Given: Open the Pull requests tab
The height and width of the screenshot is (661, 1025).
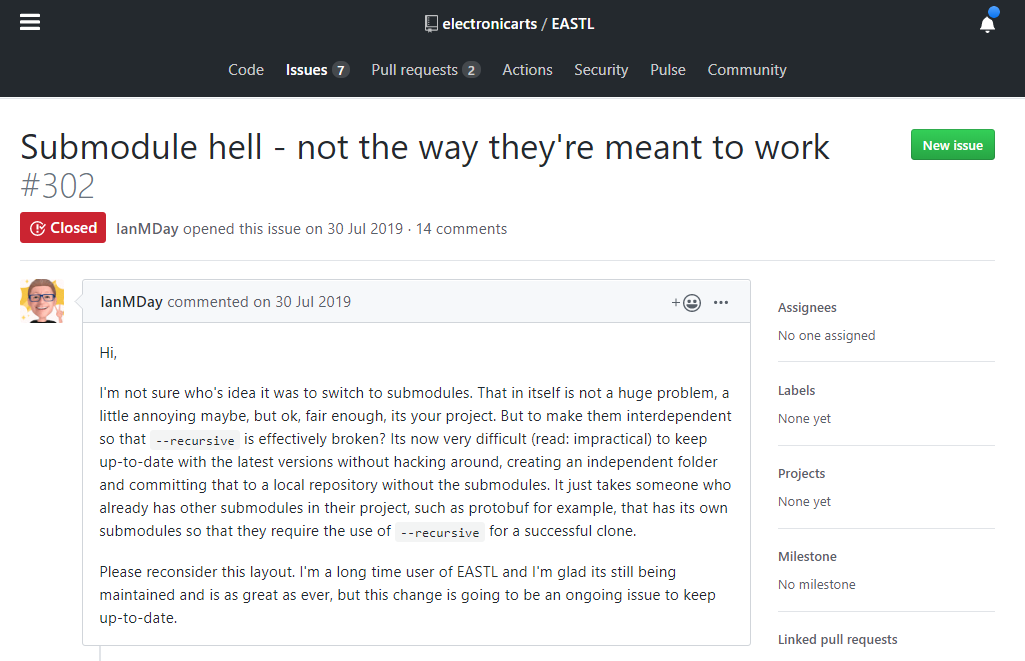Looking at the screenshot, I should [426, 70].
